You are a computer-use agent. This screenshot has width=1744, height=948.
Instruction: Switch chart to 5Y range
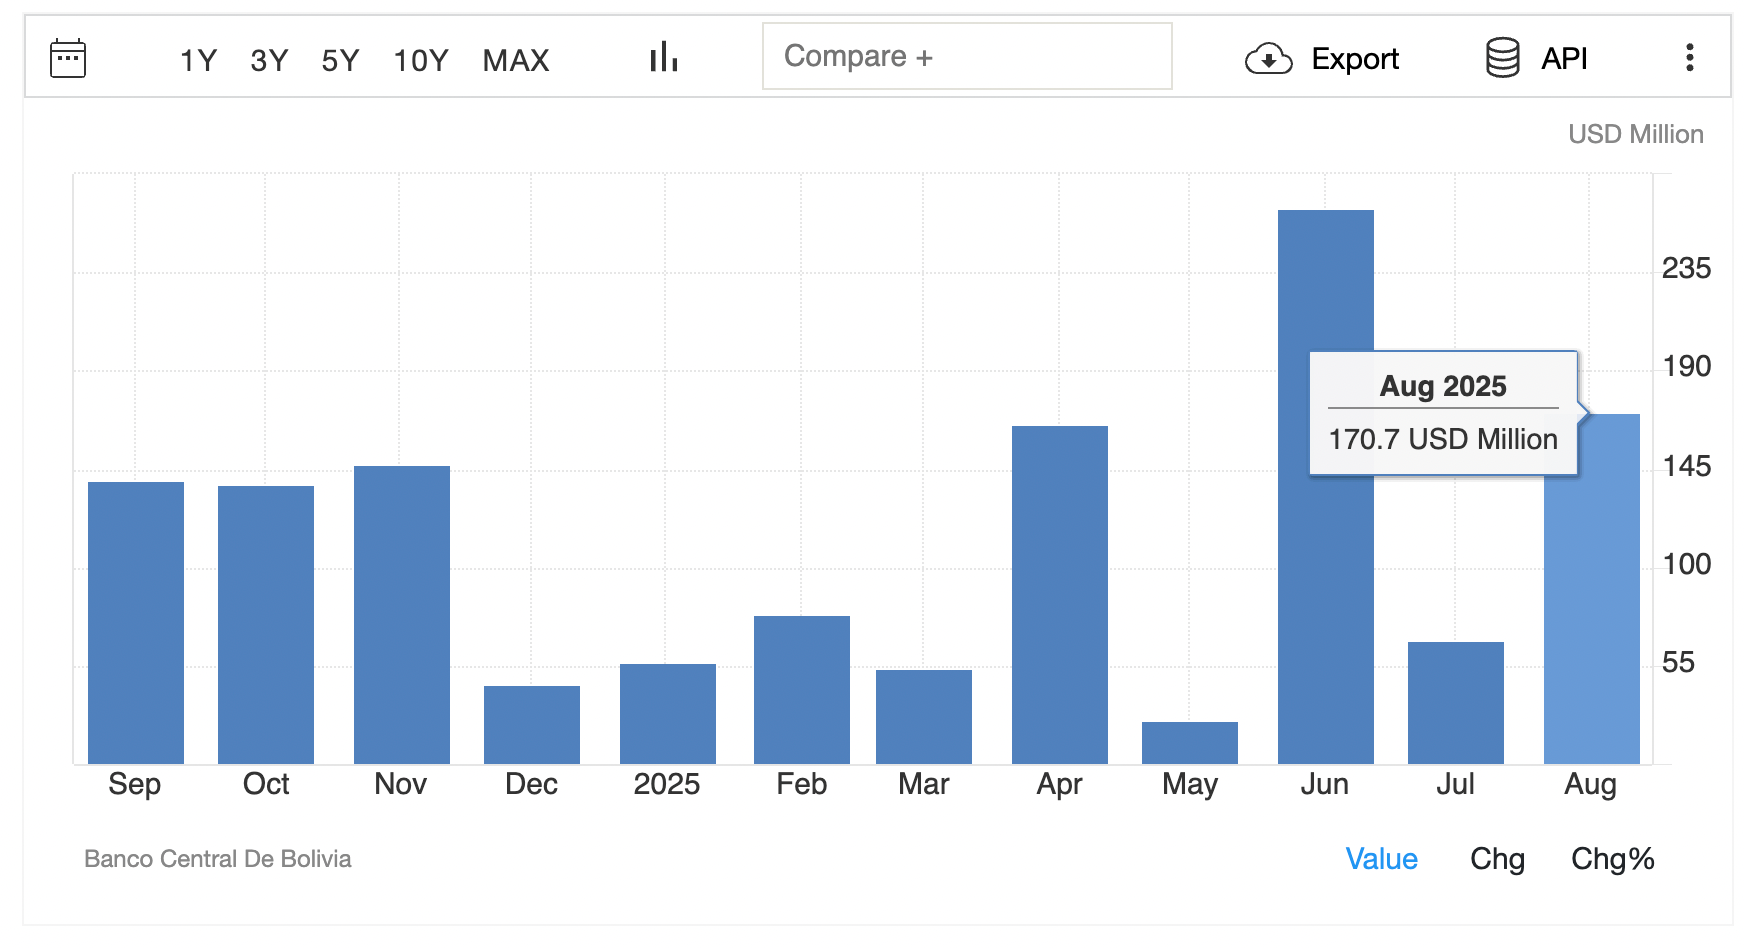coord(340,61)
